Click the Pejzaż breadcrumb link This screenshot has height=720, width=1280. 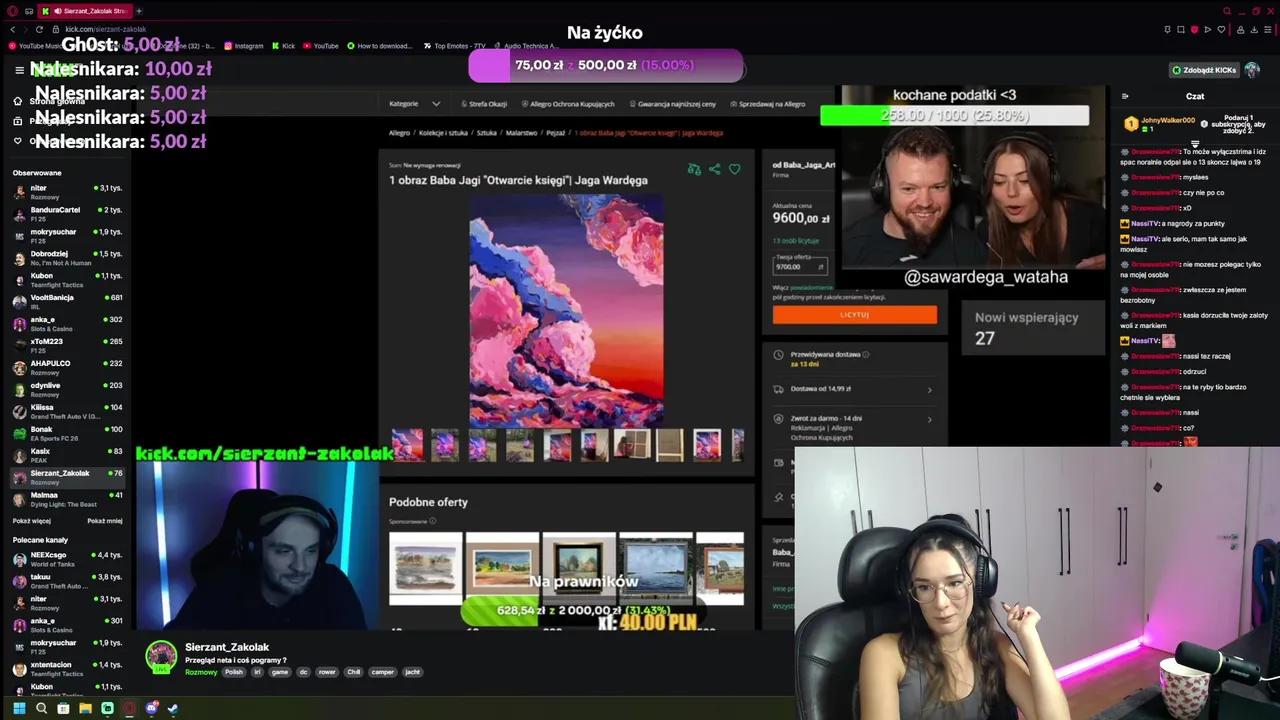click(555, 133)
